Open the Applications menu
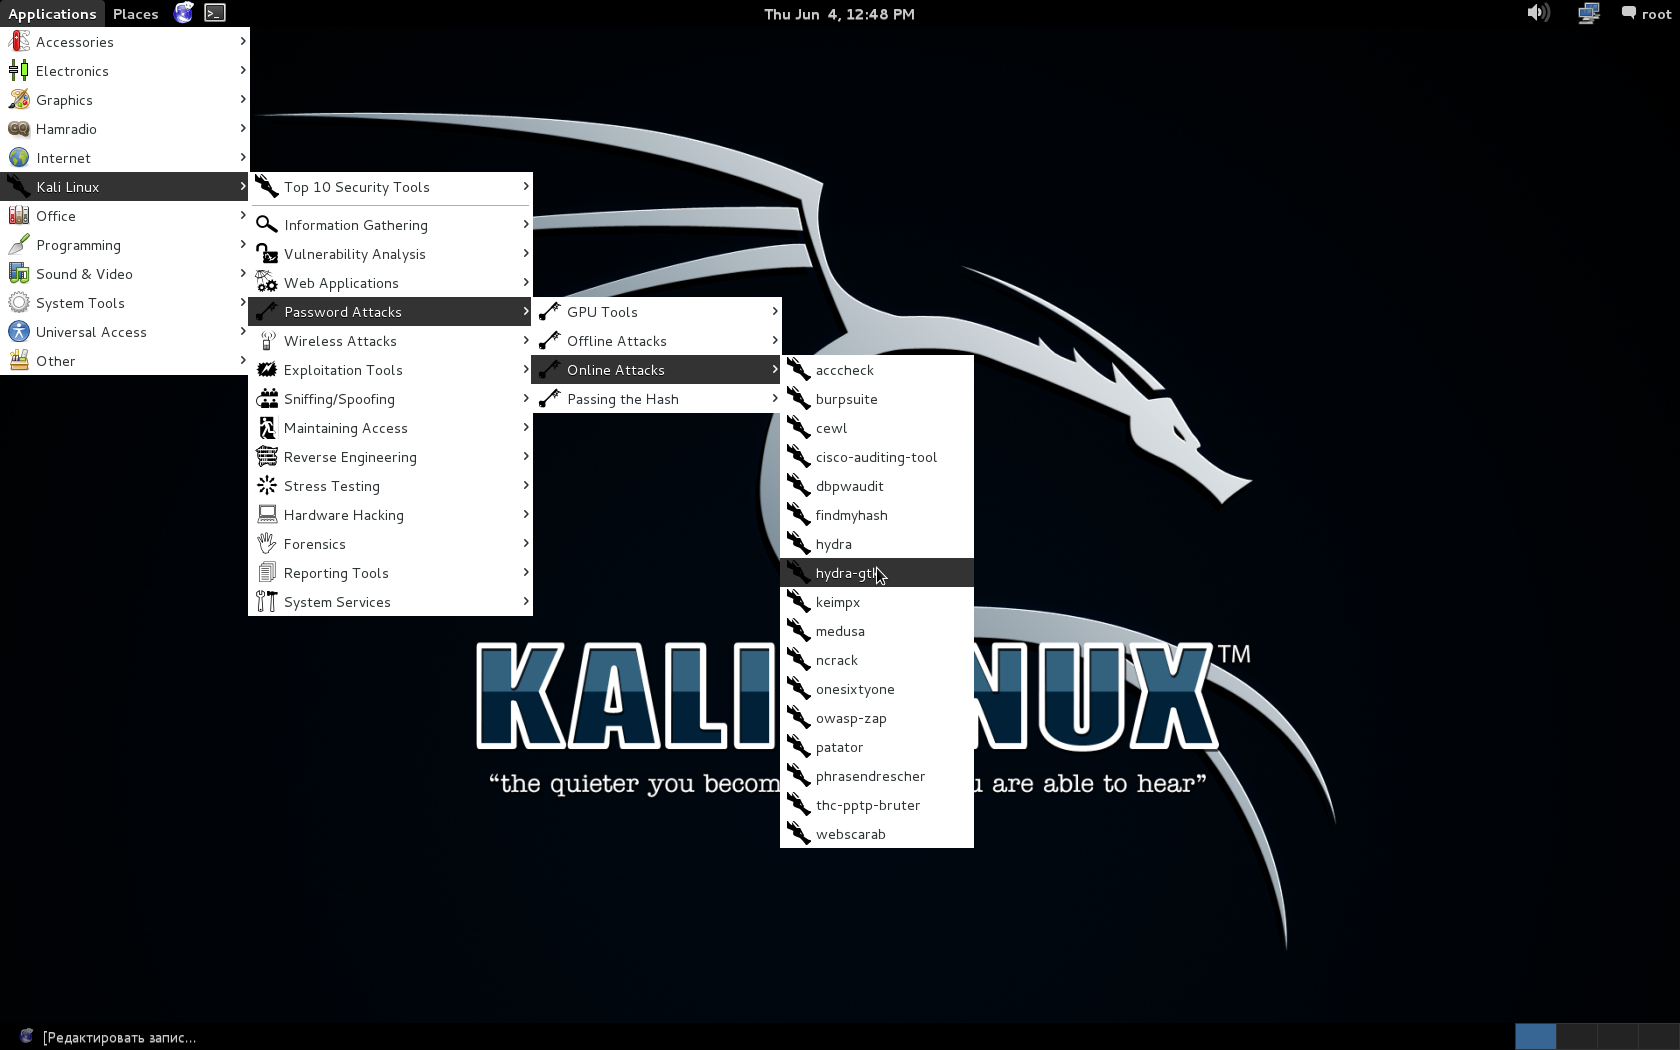Screen dimensions: 1680x1050 tap(52, 14)
